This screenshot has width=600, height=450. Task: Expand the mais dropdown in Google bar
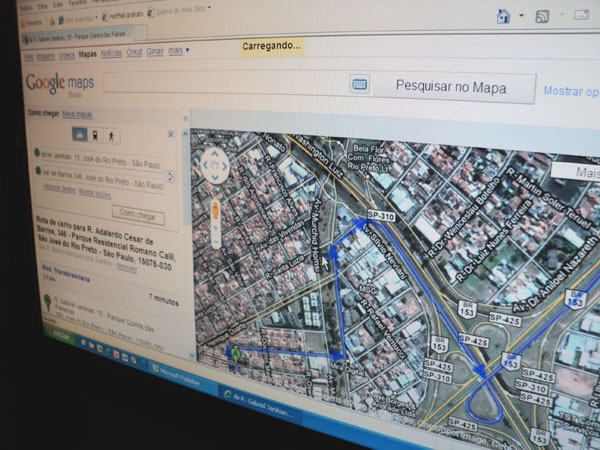coord(179,51)
